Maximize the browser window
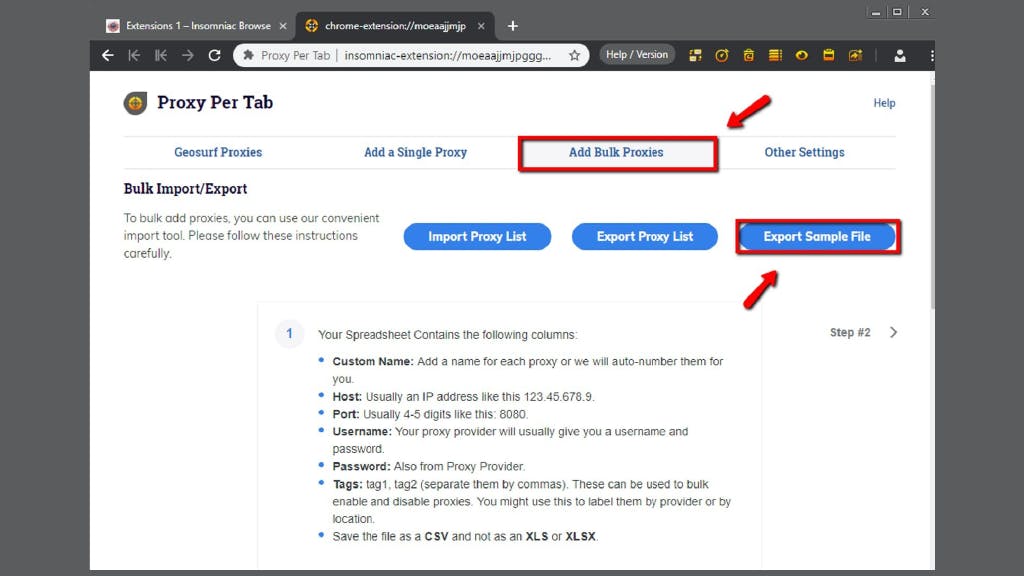The height and width of the screenshot is (576, 1024). point(897,12)
